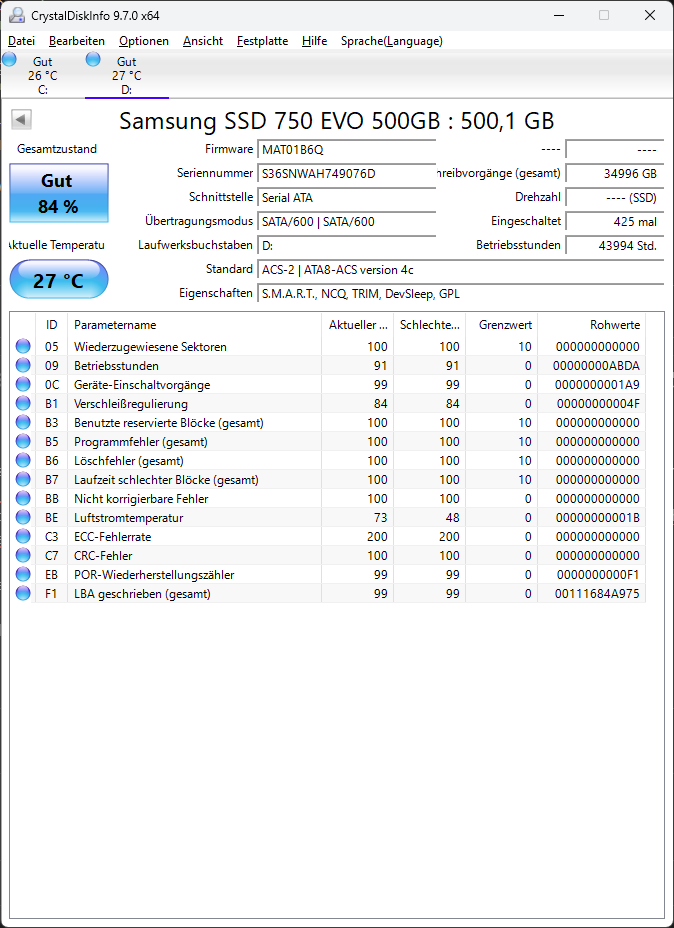Click the Drehzahl value ---- (SSD)

pos(615,198)
